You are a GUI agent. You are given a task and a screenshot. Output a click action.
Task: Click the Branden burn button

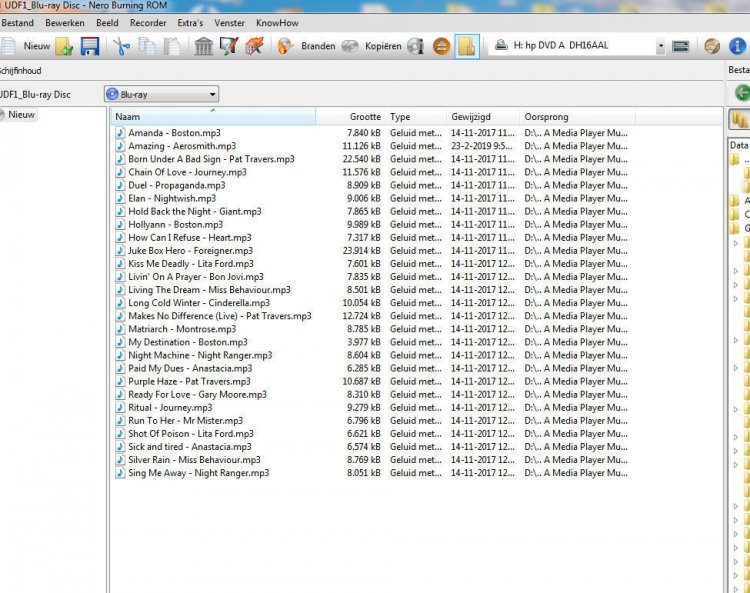click(309, 46)
